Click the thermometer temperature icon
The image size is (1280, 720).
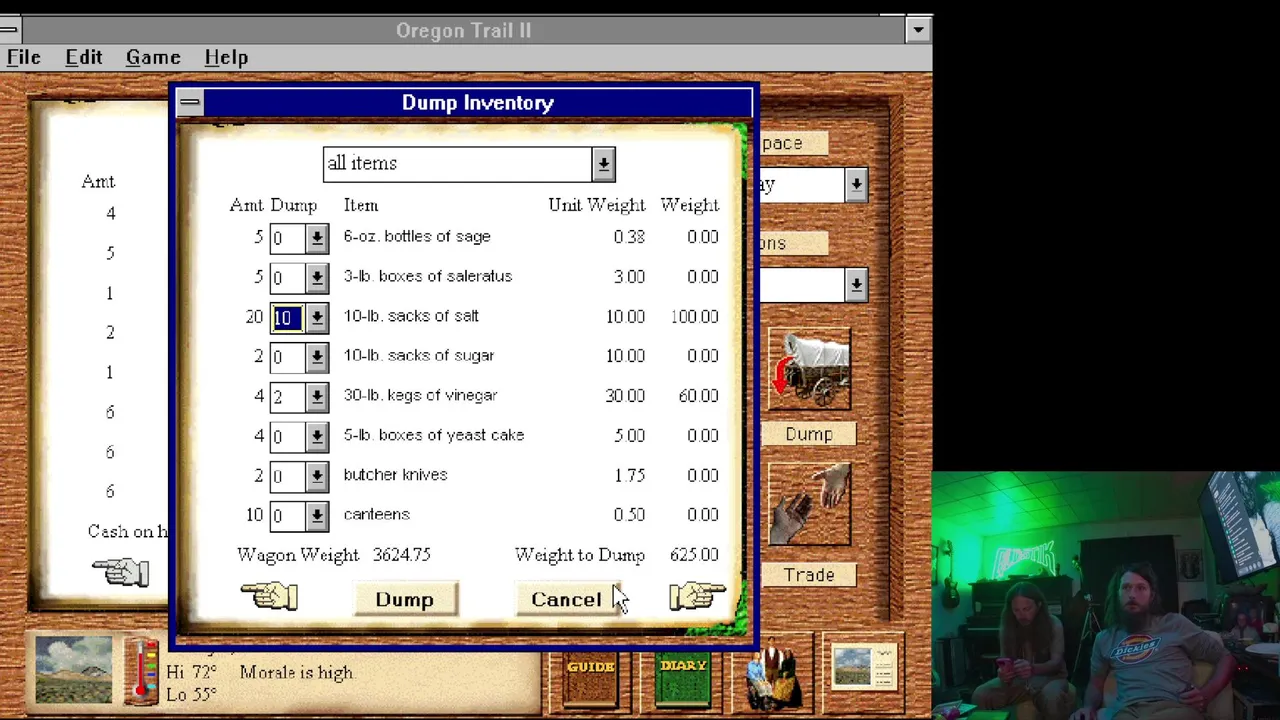click(x=141, y=670)
